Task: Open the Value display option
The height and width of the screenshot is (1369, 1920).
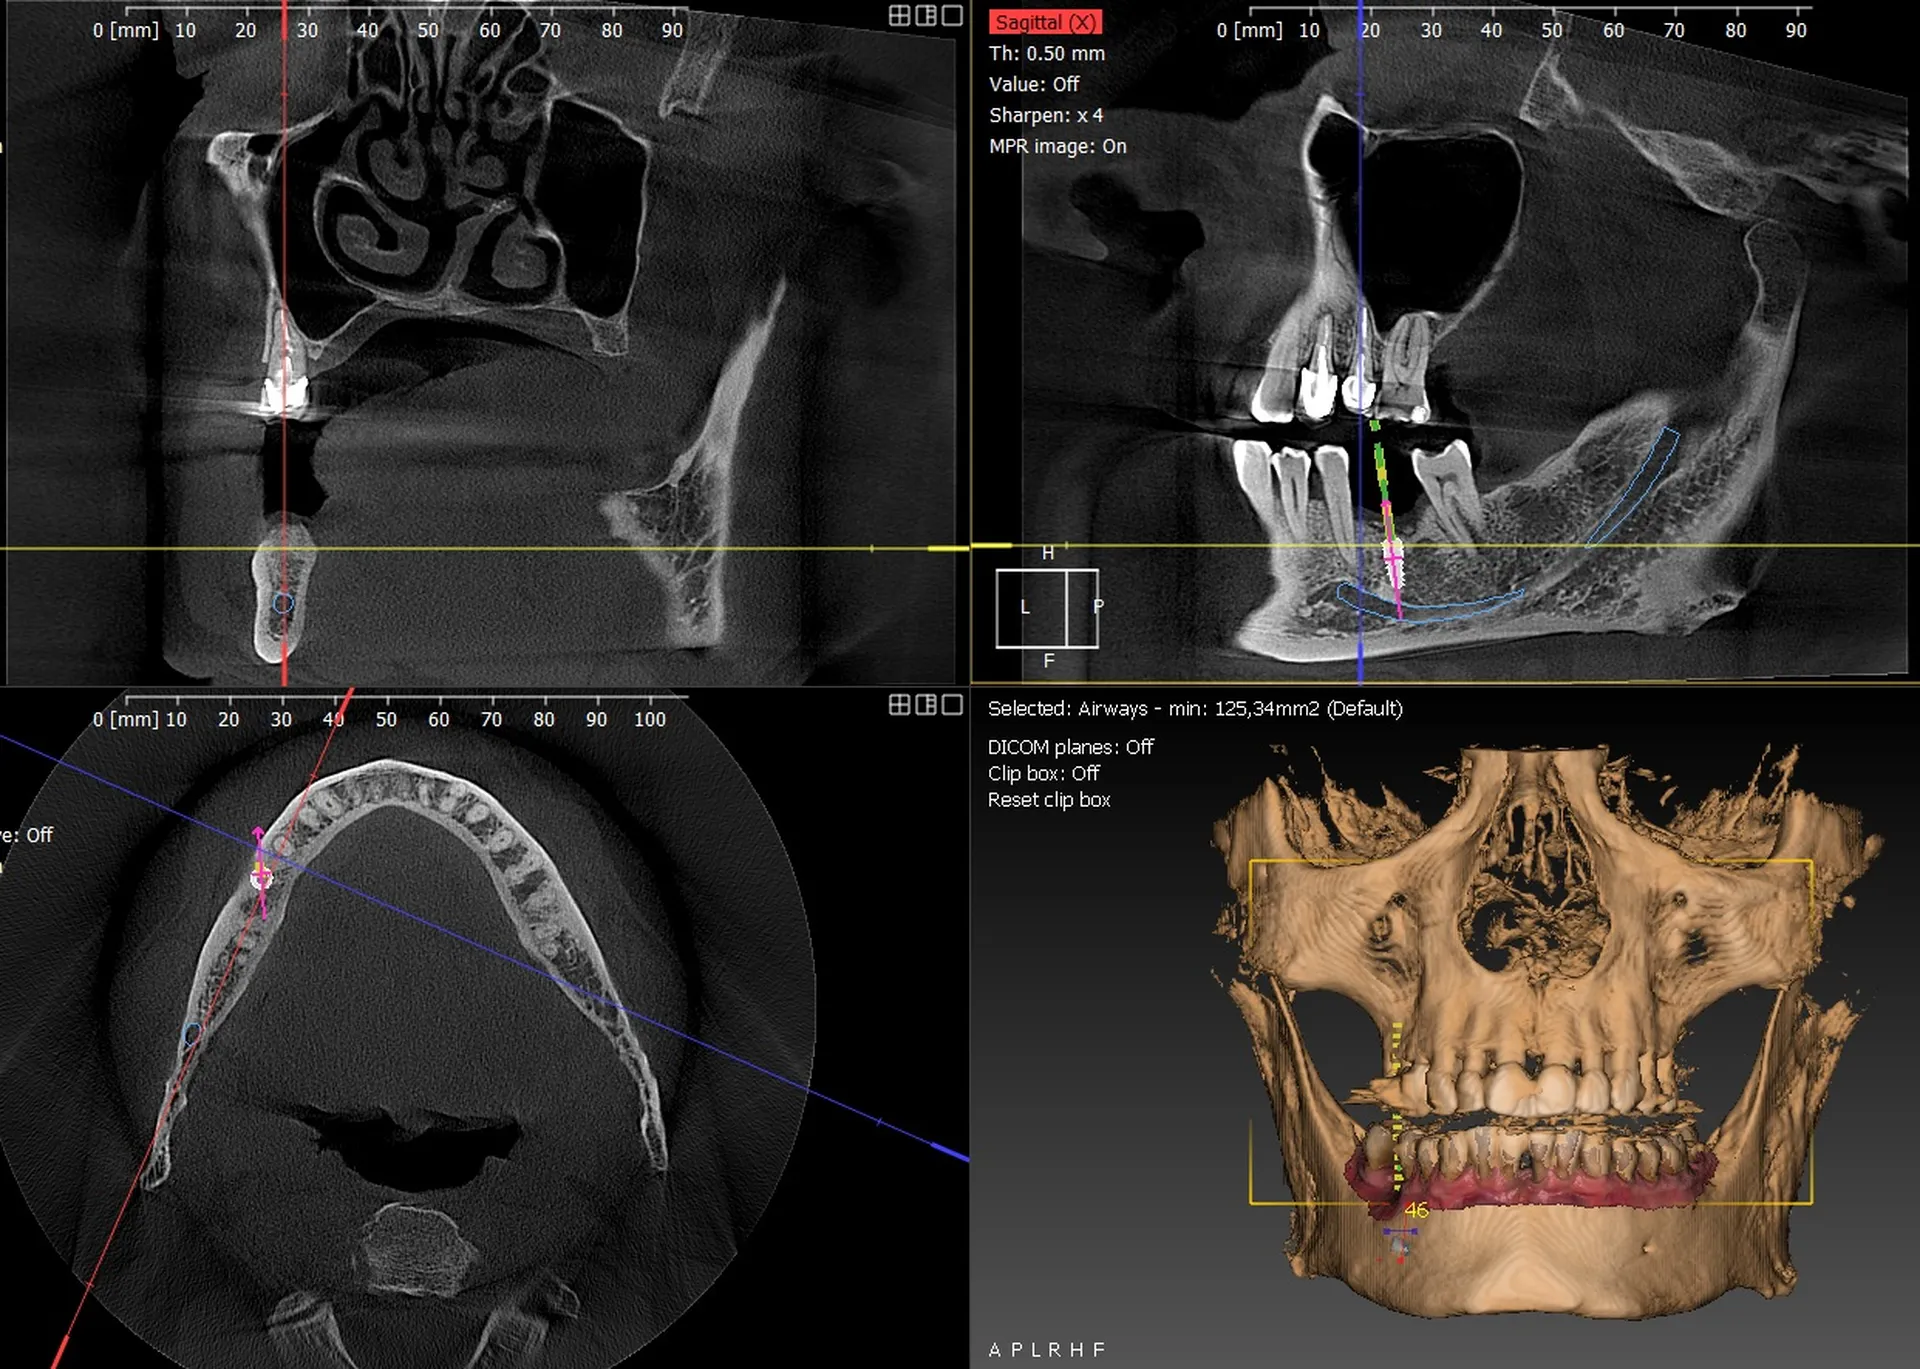Action: [x=1032, y=84]
